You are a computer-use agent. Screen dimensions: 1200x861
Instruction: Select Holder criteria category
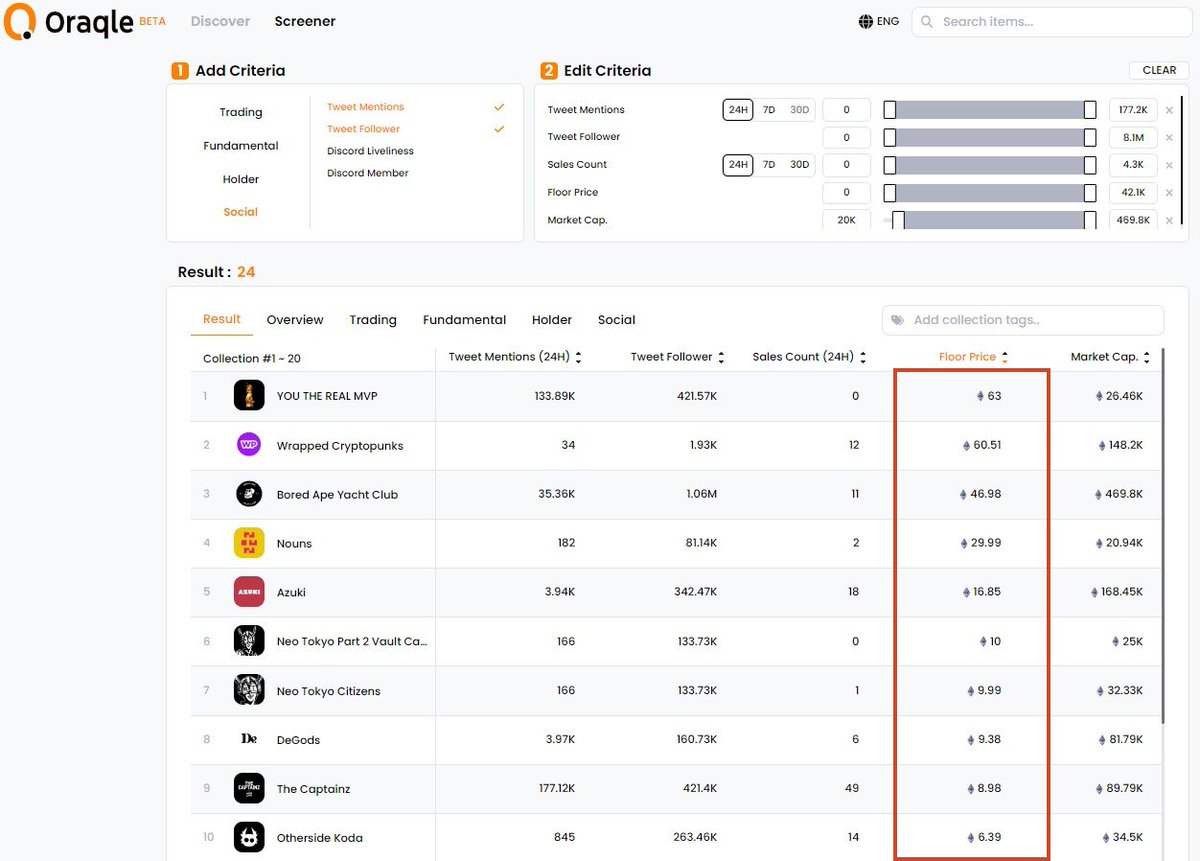[x=241, y=179]
